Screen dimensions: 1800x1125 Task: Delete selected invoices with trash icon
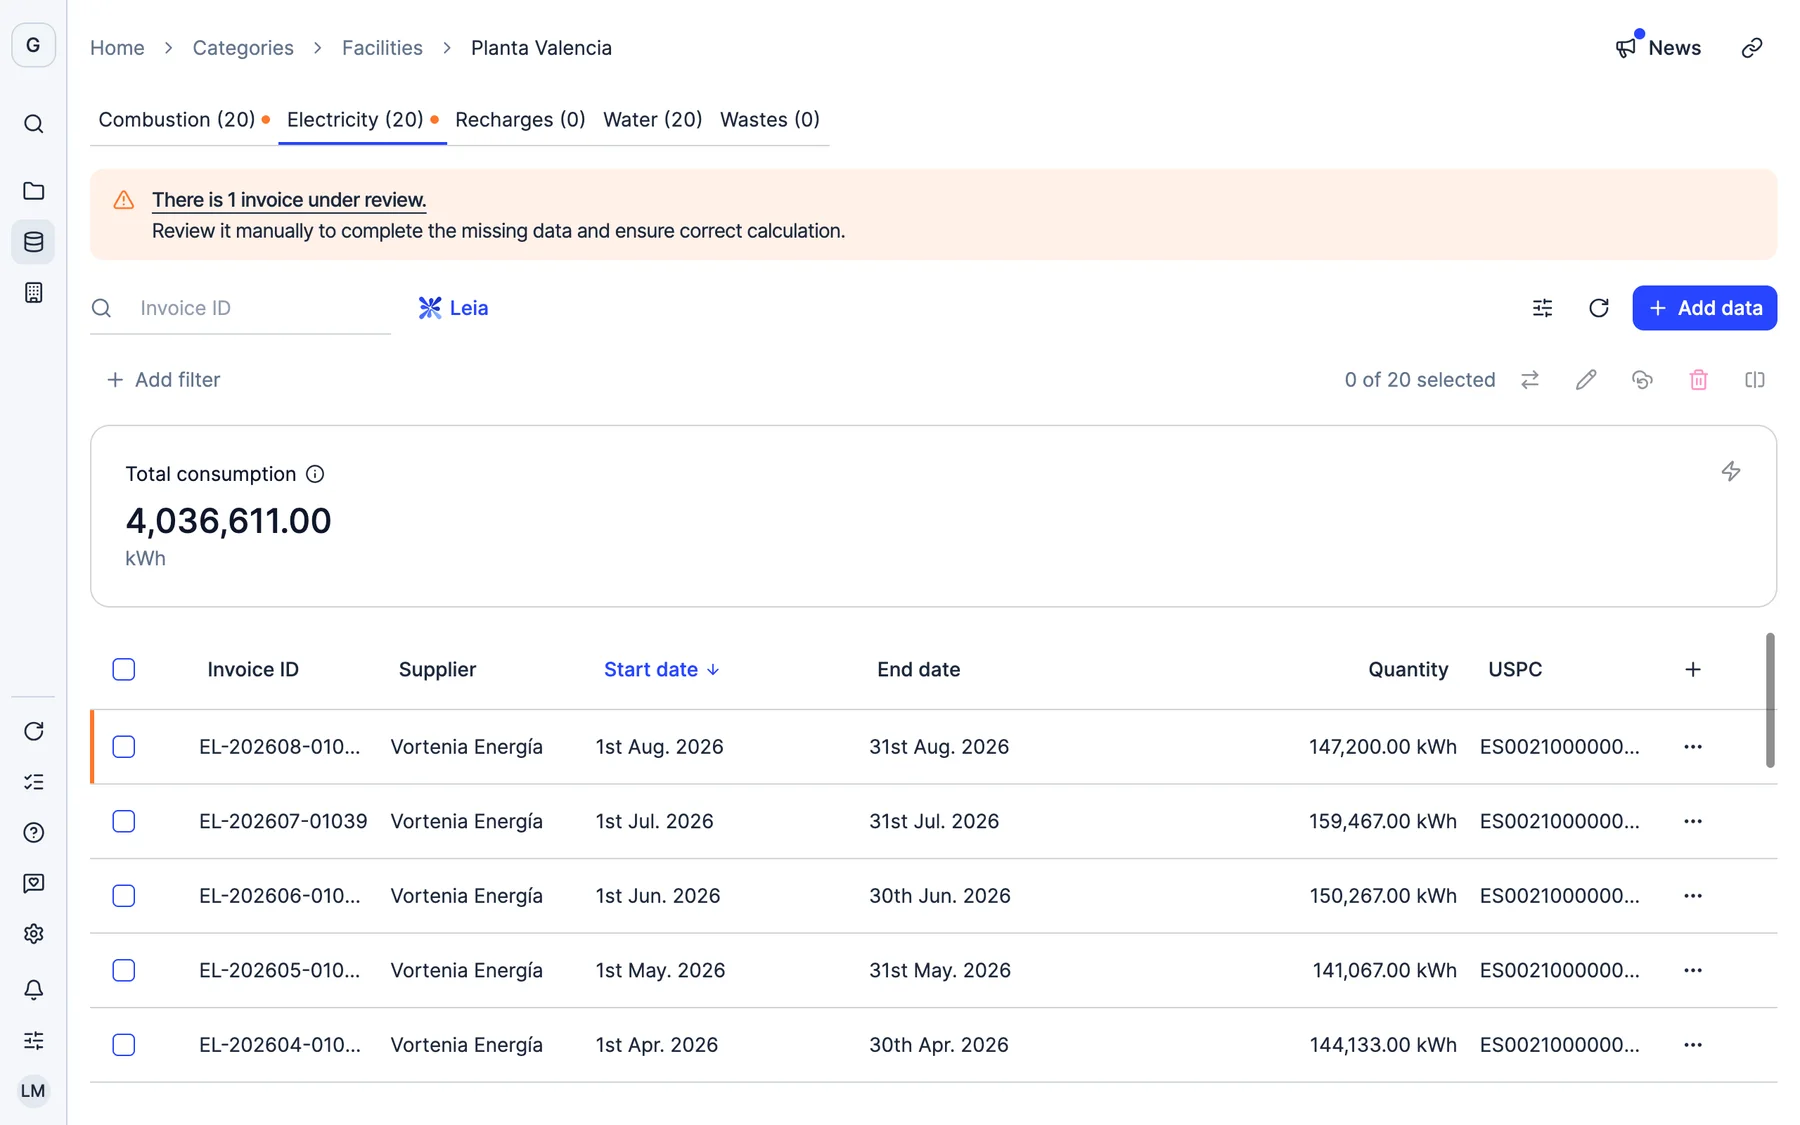[x=1698, y=380]
